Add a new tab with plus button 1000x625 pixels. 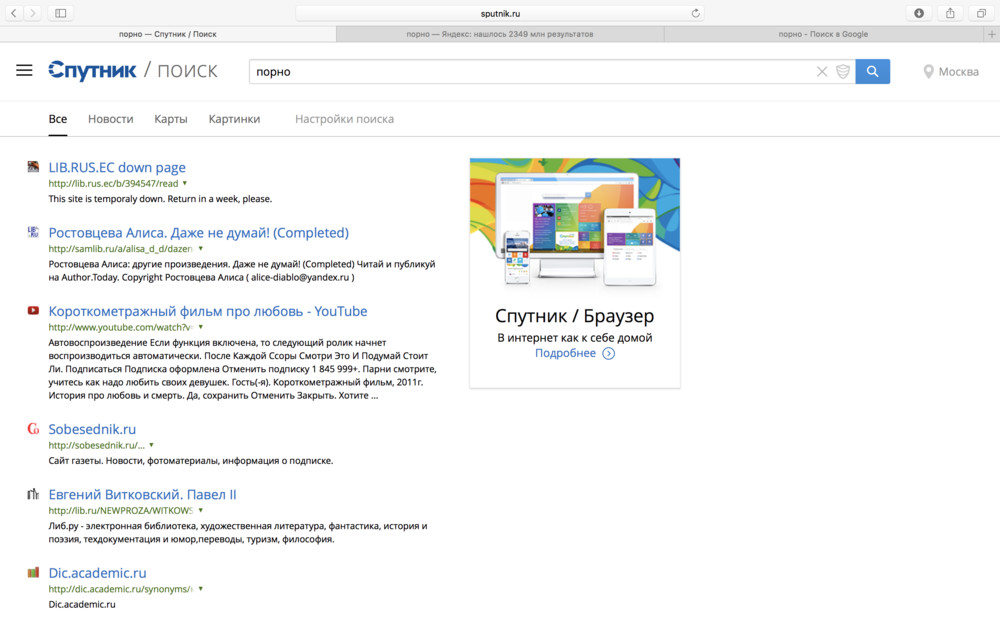pos(992,34)
